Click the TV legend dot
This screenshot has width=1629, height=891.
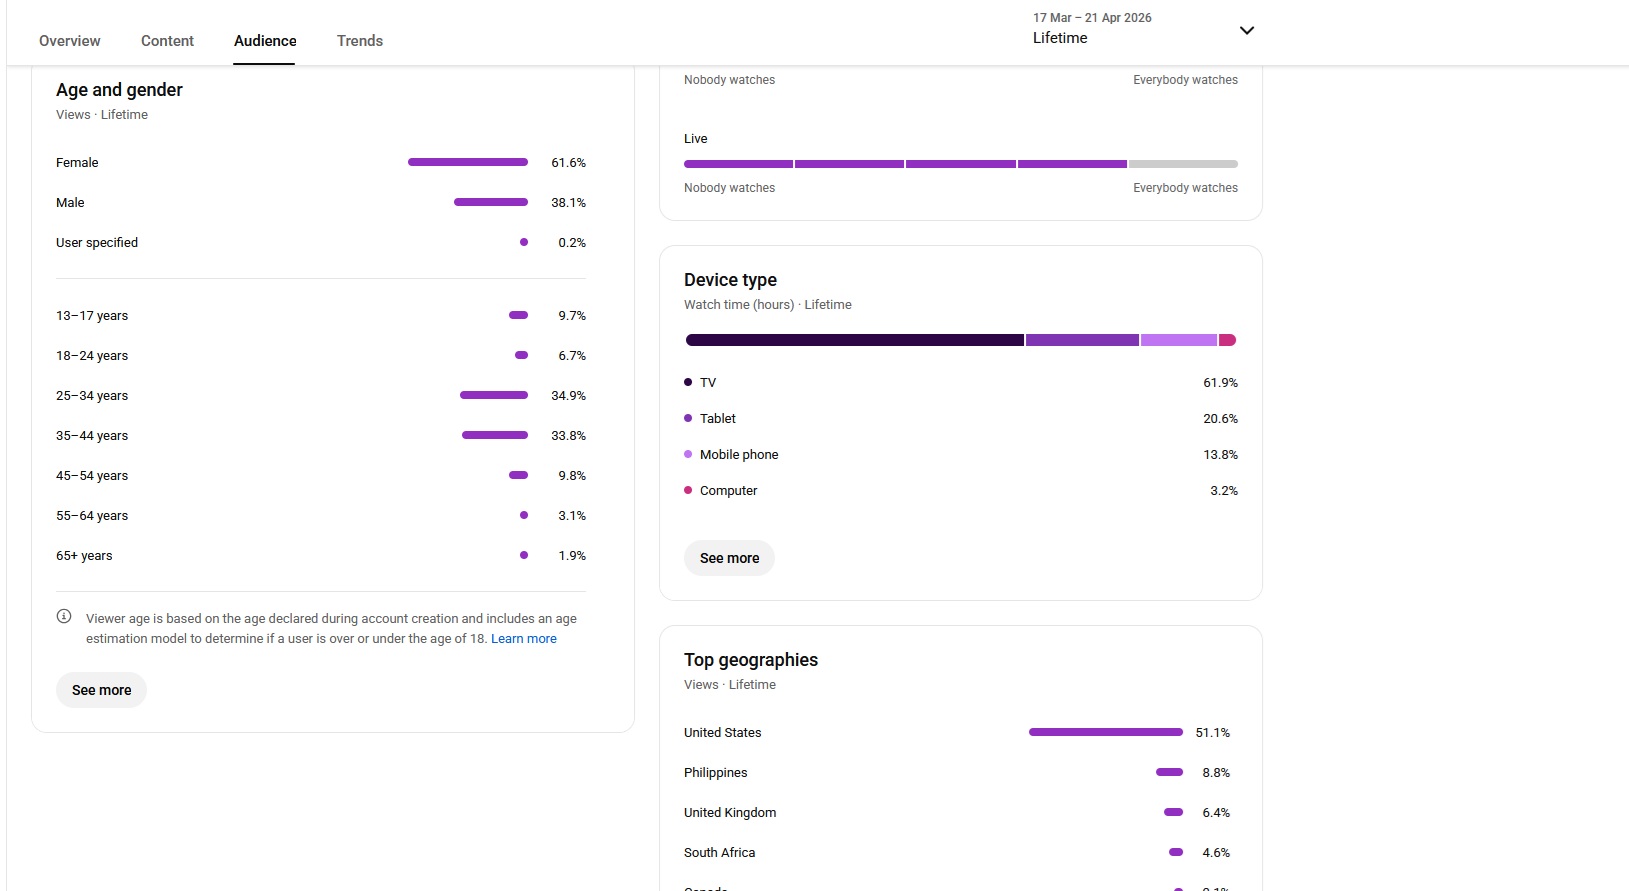point(688,382)
